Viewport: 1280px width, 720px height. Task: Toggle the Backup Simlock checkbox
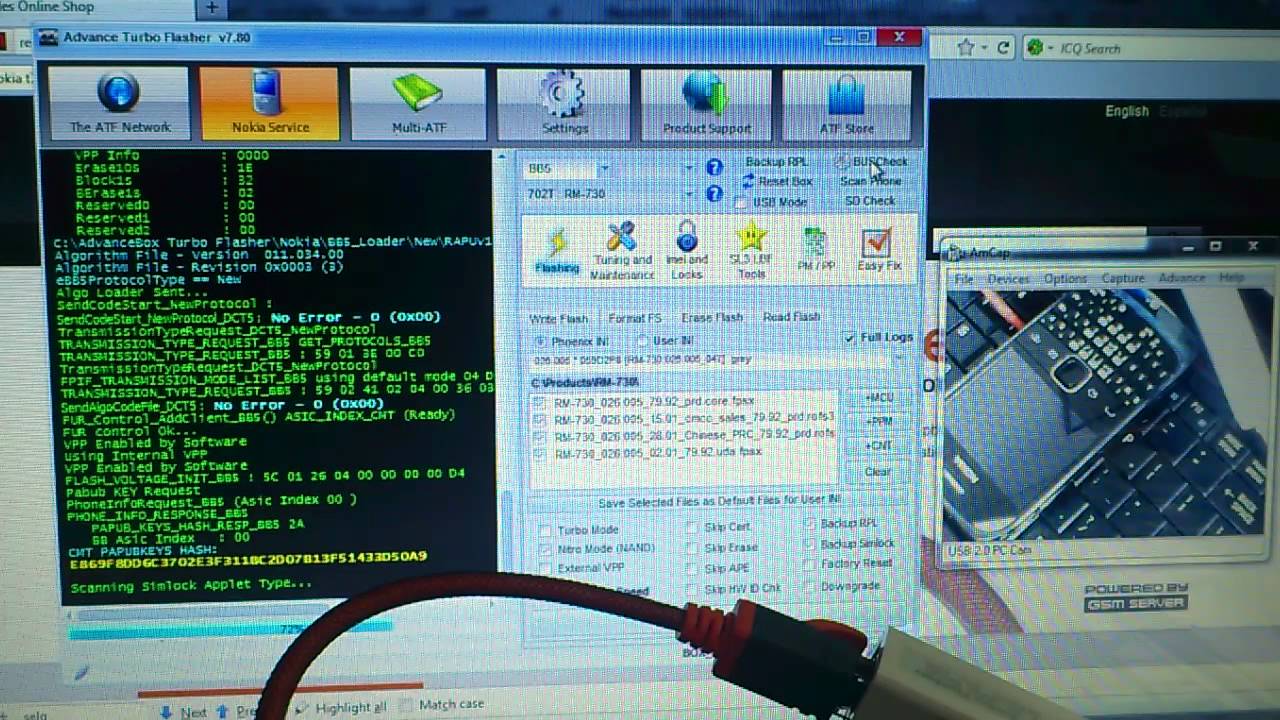coord(850,543)
